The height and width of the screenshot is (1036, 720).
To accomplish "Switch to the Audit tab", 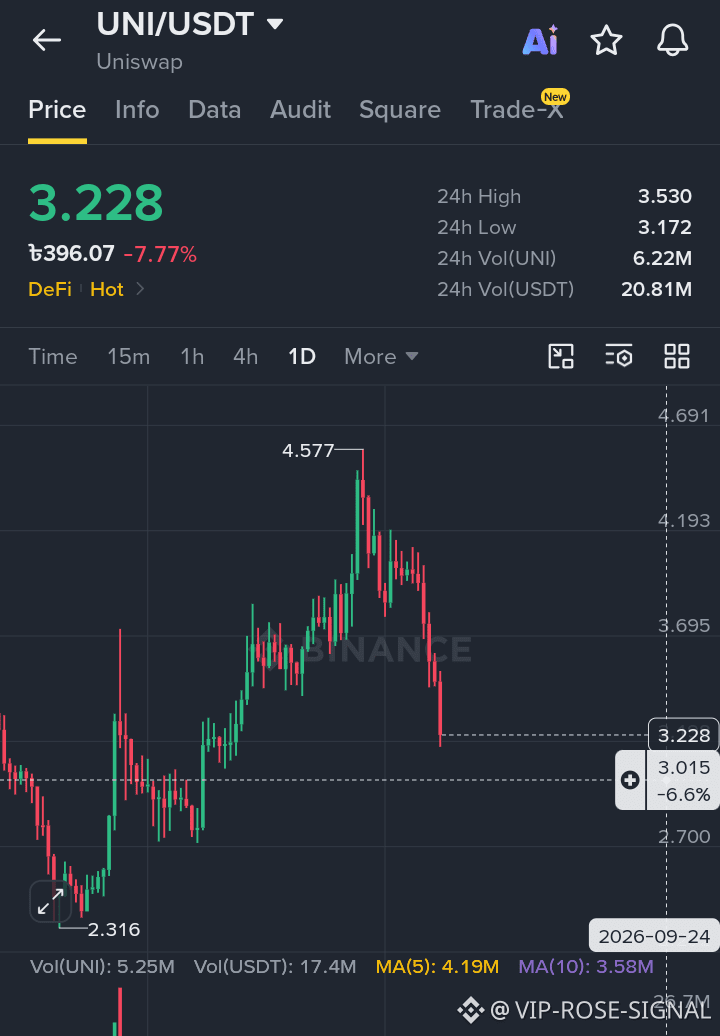I will point(300,110).
